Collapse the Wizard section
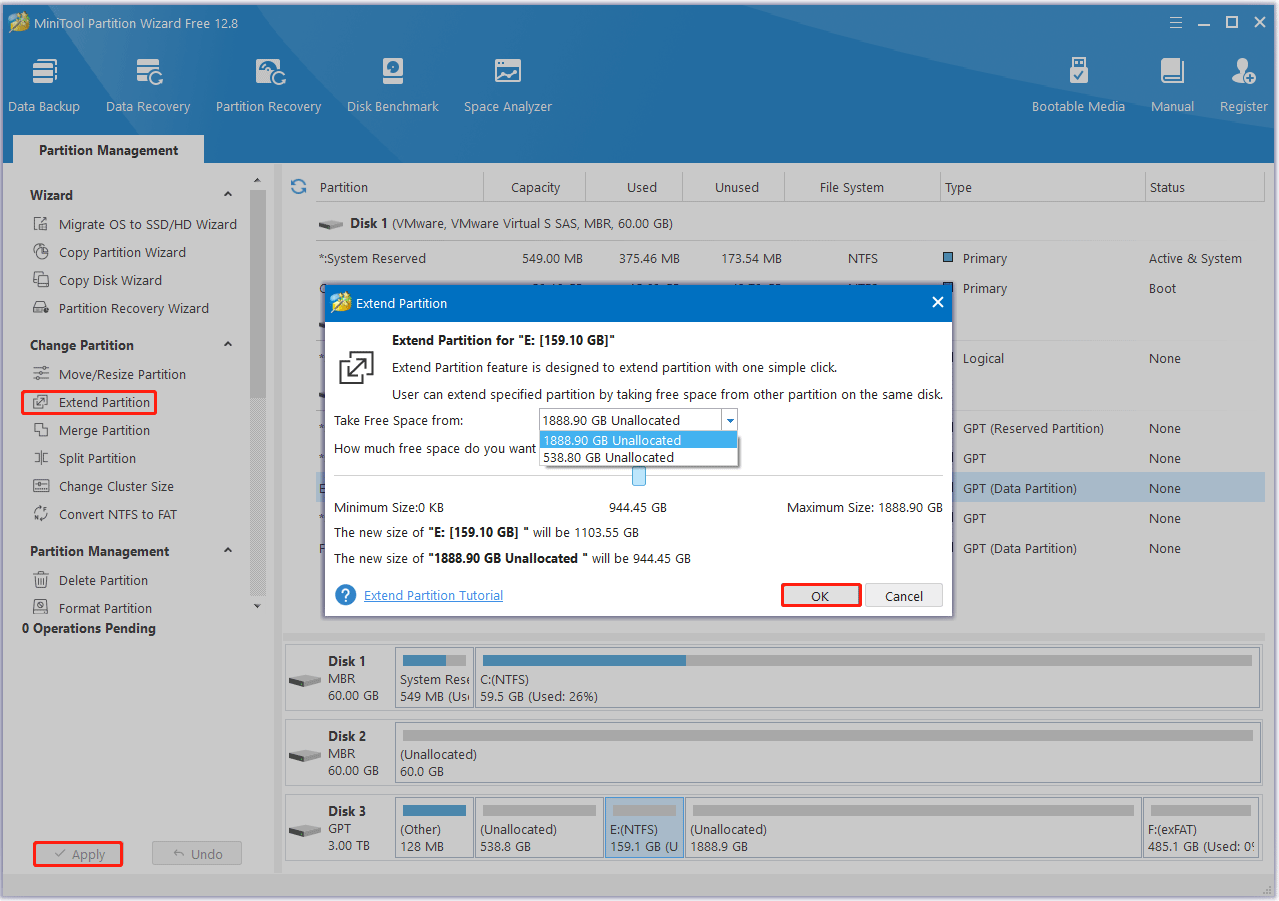The width and height of the screenshot is (1279, 901). tap(228, 195)
